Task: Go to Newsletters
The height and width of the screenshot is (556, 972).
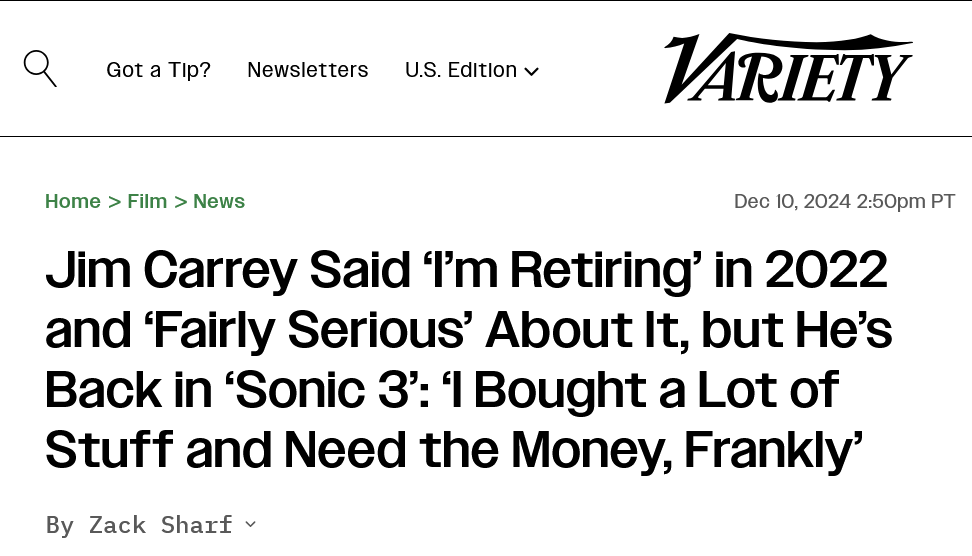Action: click(307, 70)
